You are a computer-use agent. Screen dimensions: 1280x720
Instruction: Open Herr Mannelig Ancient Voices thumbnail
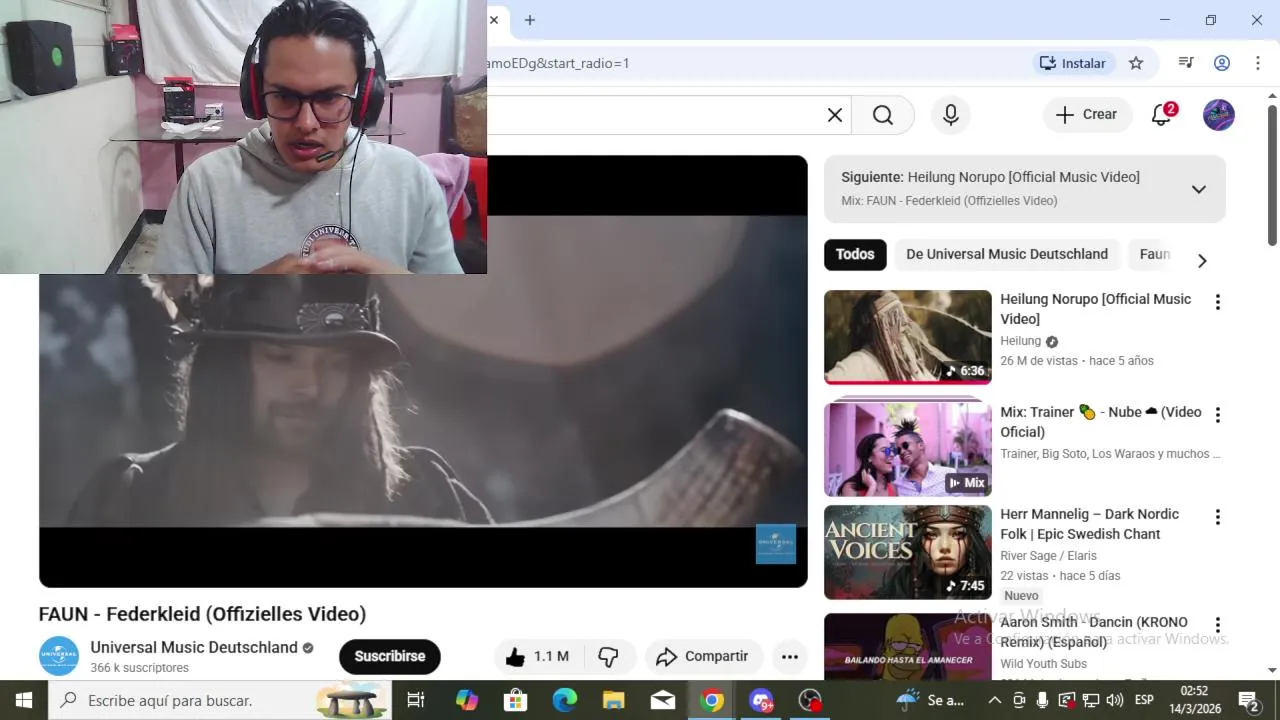click(x=908, y=552)
